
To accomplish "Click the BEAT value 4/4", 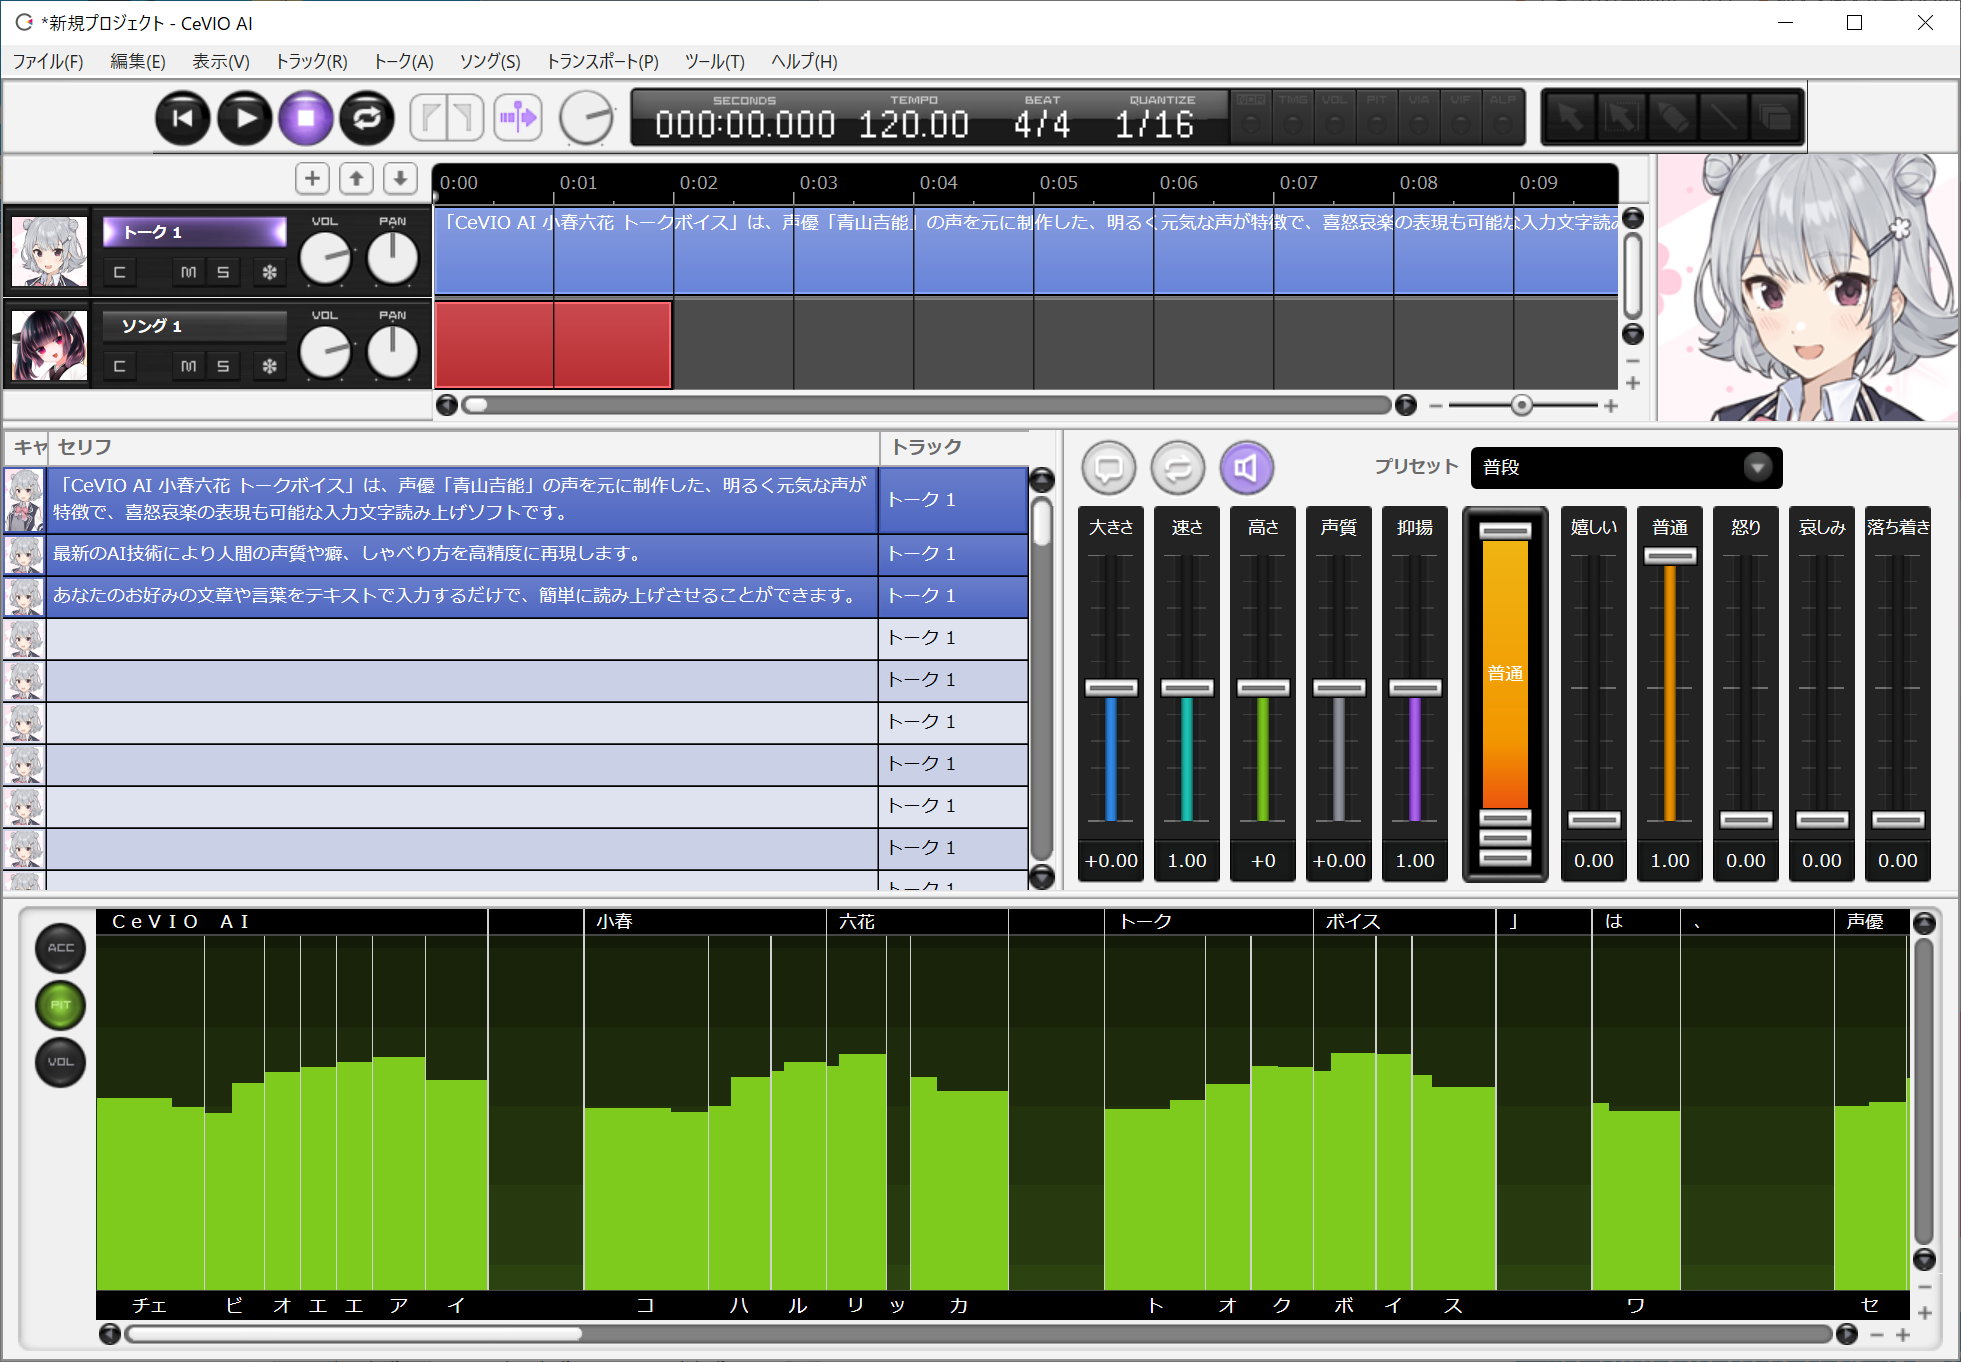I will point(1041,125).
